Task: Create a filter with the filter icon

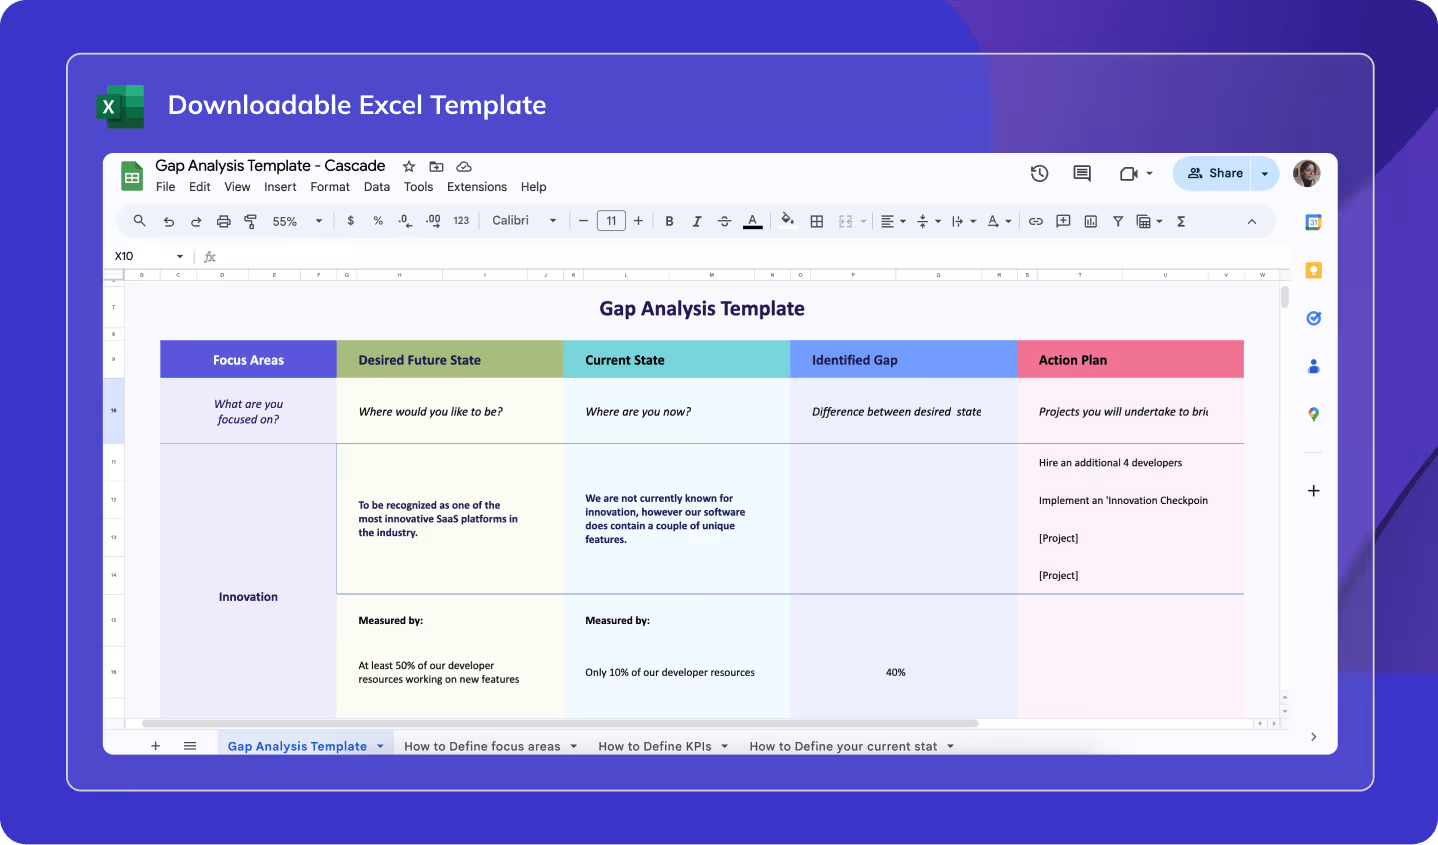Action: pyautogui.click(x=1118, y=221)
